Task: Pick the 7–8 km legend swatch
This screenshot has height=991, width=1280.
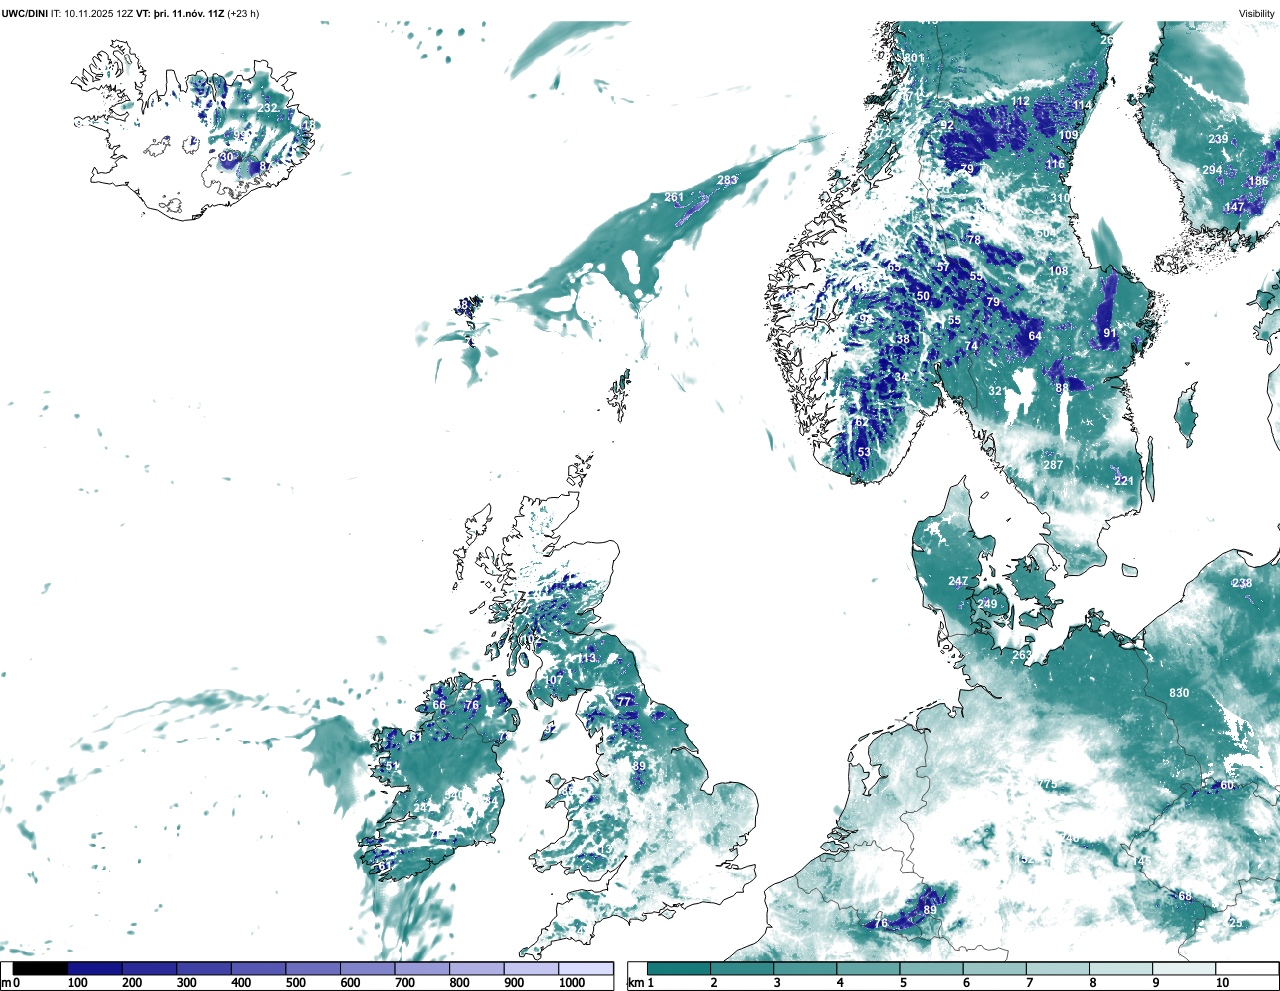Action: [x=1057, y=969]
